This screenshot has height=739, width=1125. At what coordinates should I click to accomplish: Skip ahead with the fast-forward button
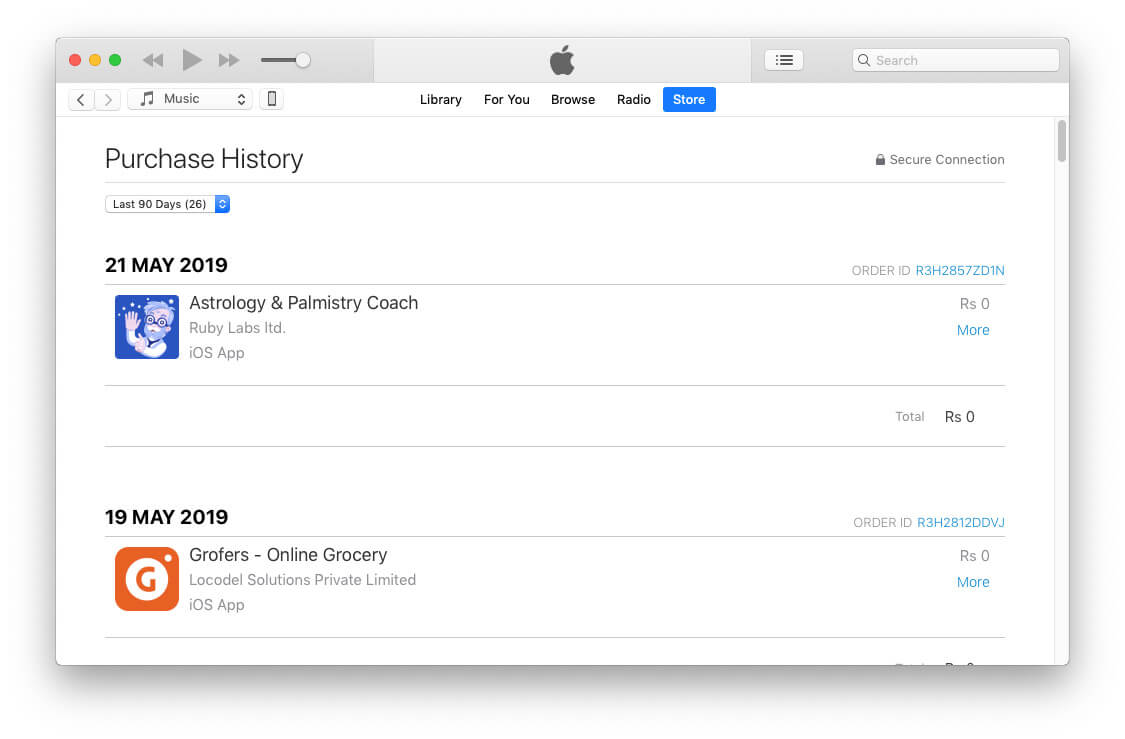229,60
